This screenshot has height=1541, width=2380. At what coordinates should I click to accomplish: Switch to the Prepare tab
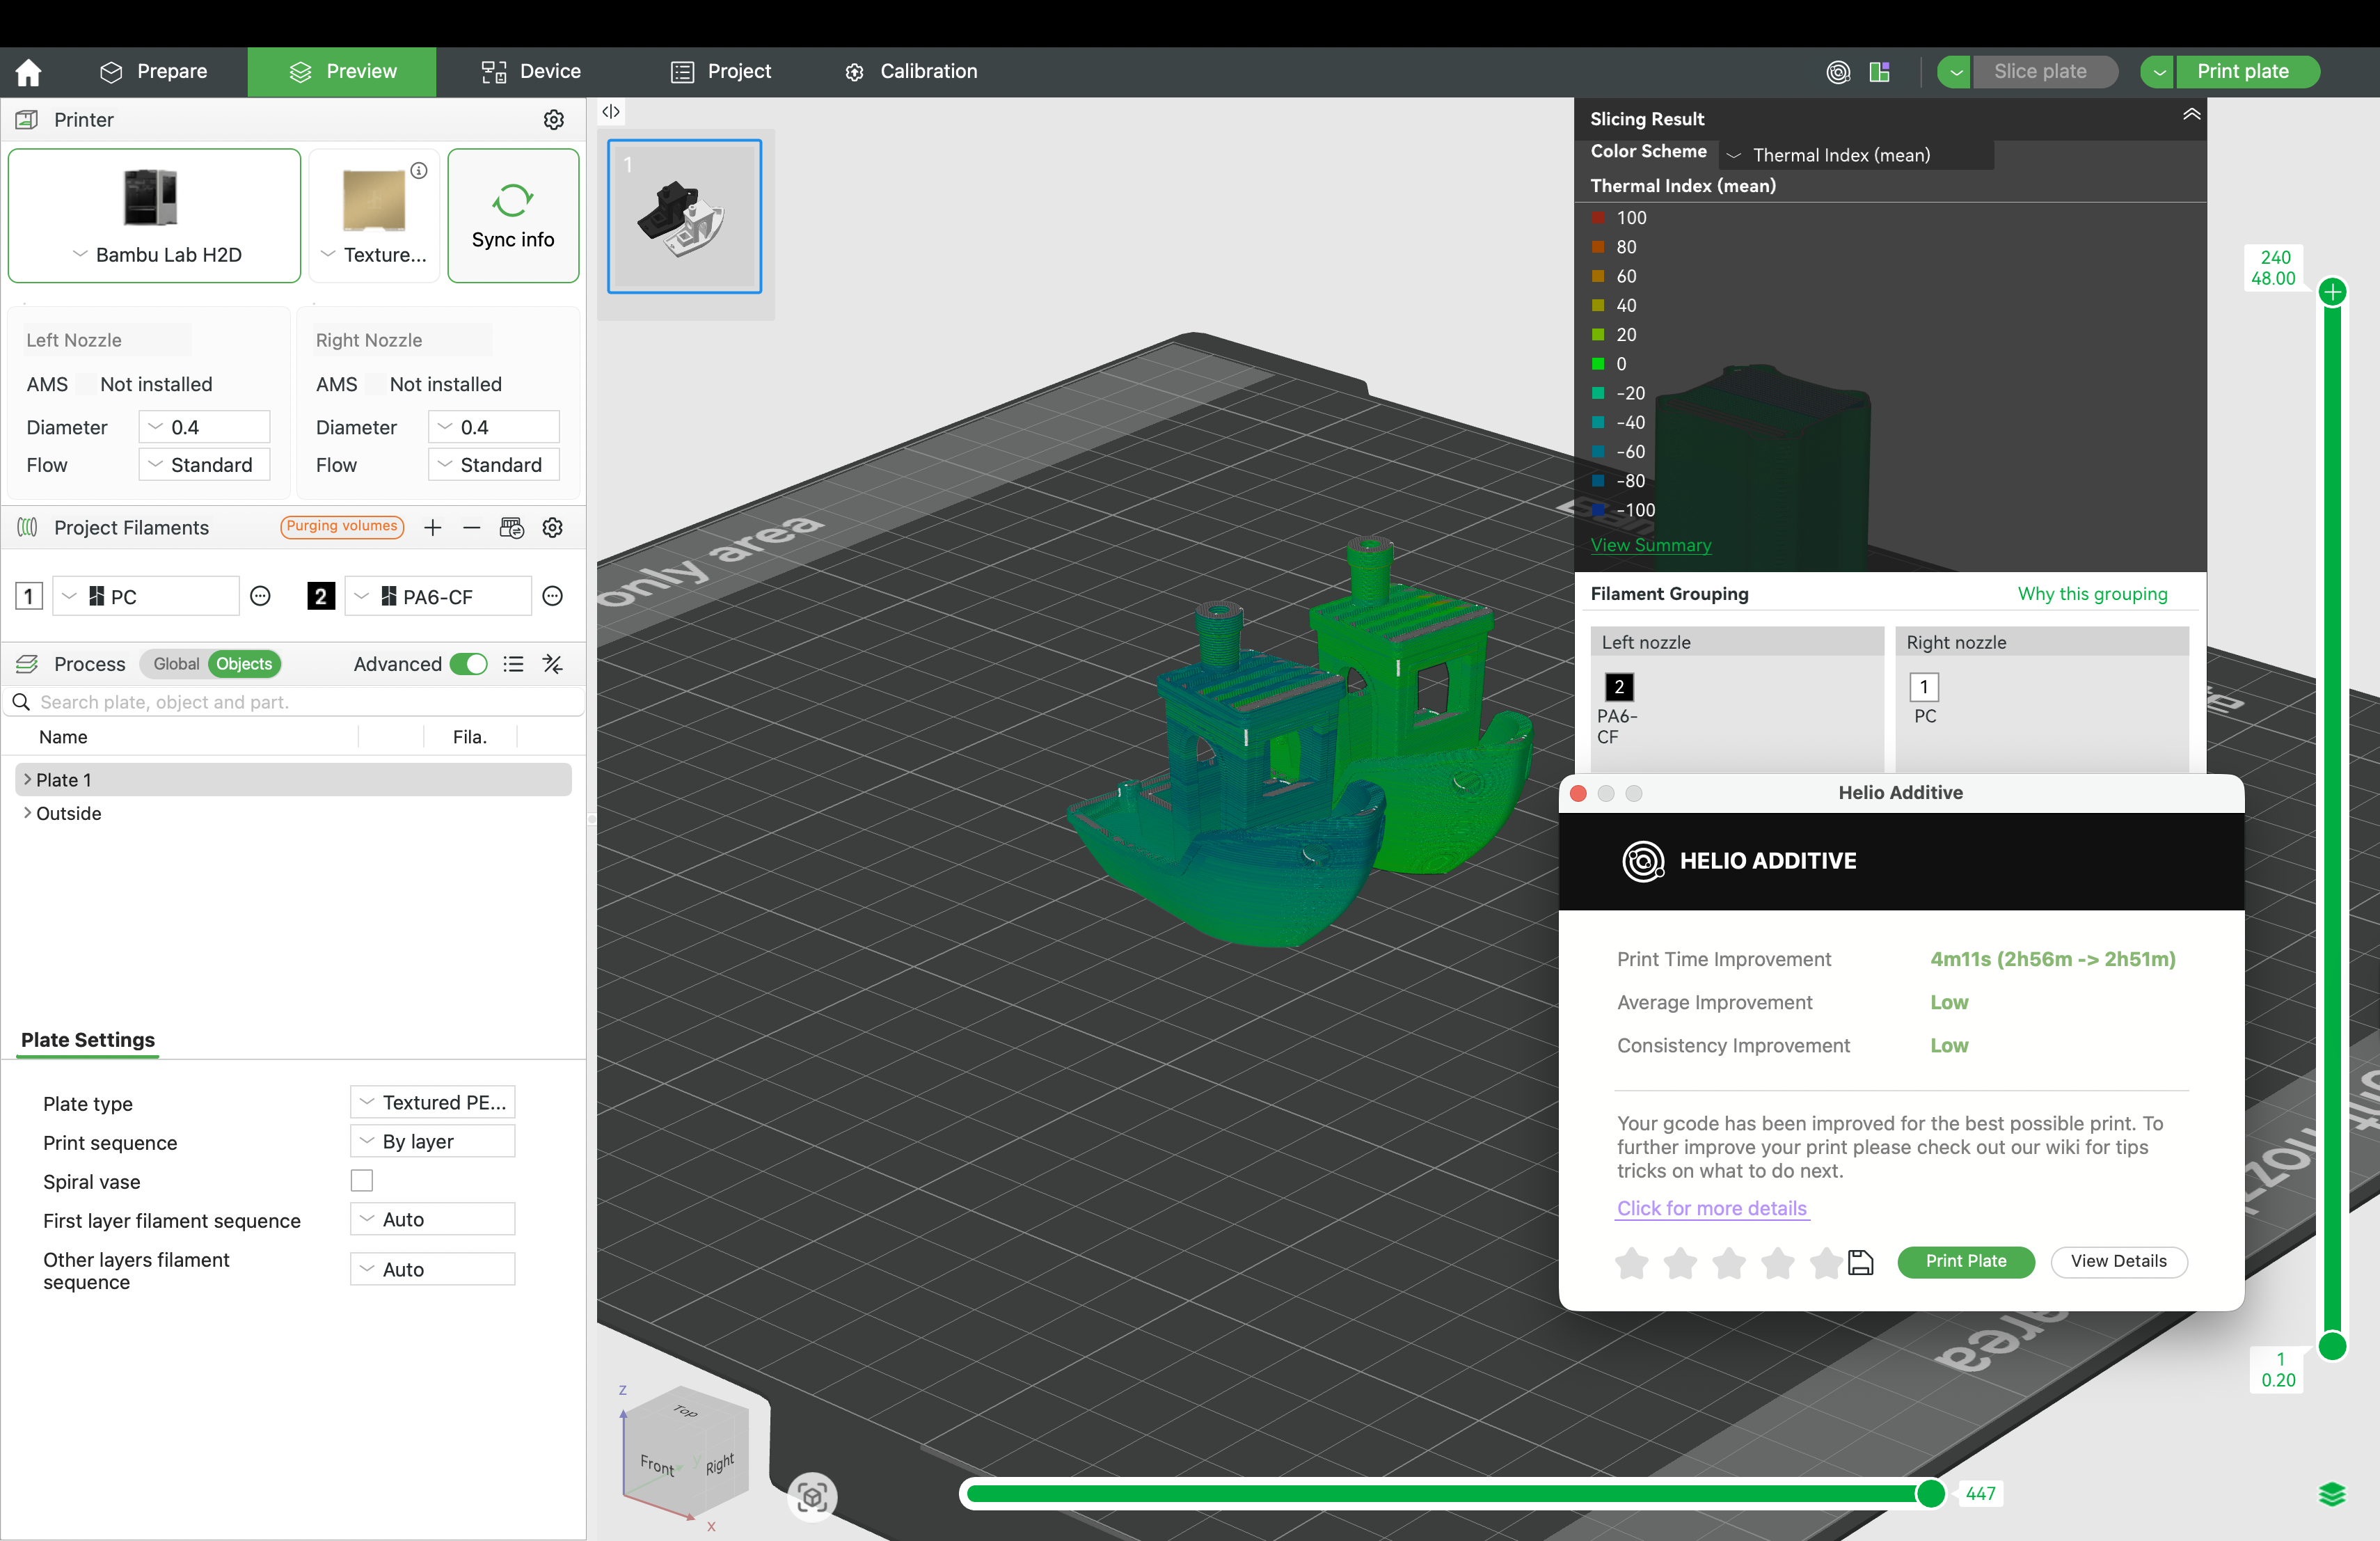[154, 72]
